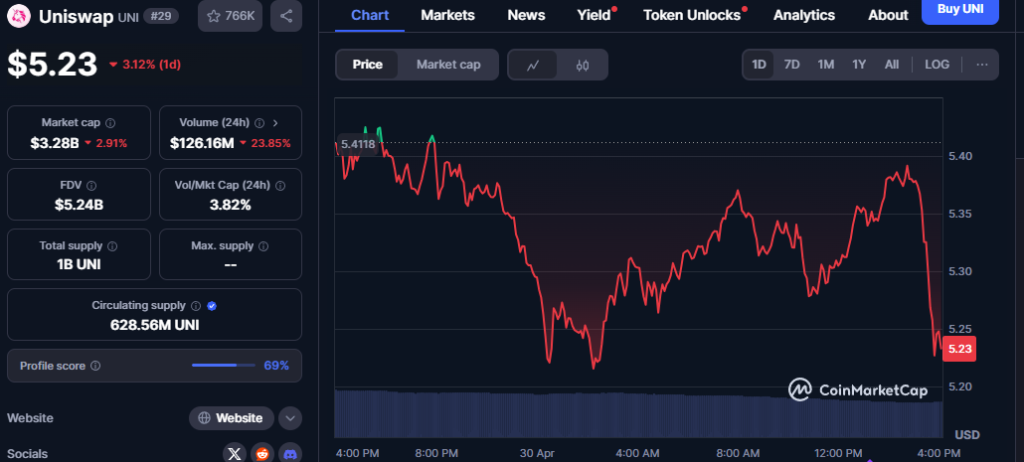This screenshot has width=1024, height=462.
Task: Open Volume (24h) details chevron arrow
Action: [275, 123]
